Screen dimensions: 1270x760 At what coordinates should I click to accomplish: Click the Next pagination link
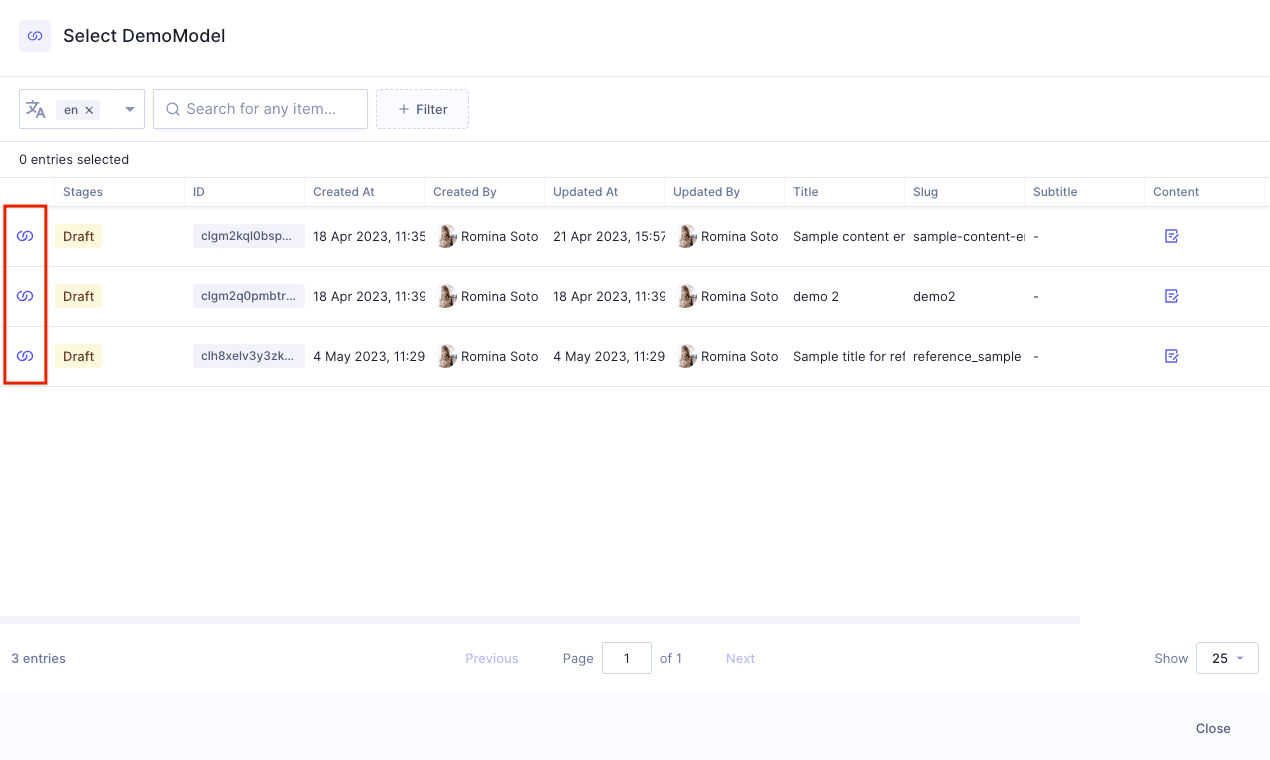(x=740, y=658)
